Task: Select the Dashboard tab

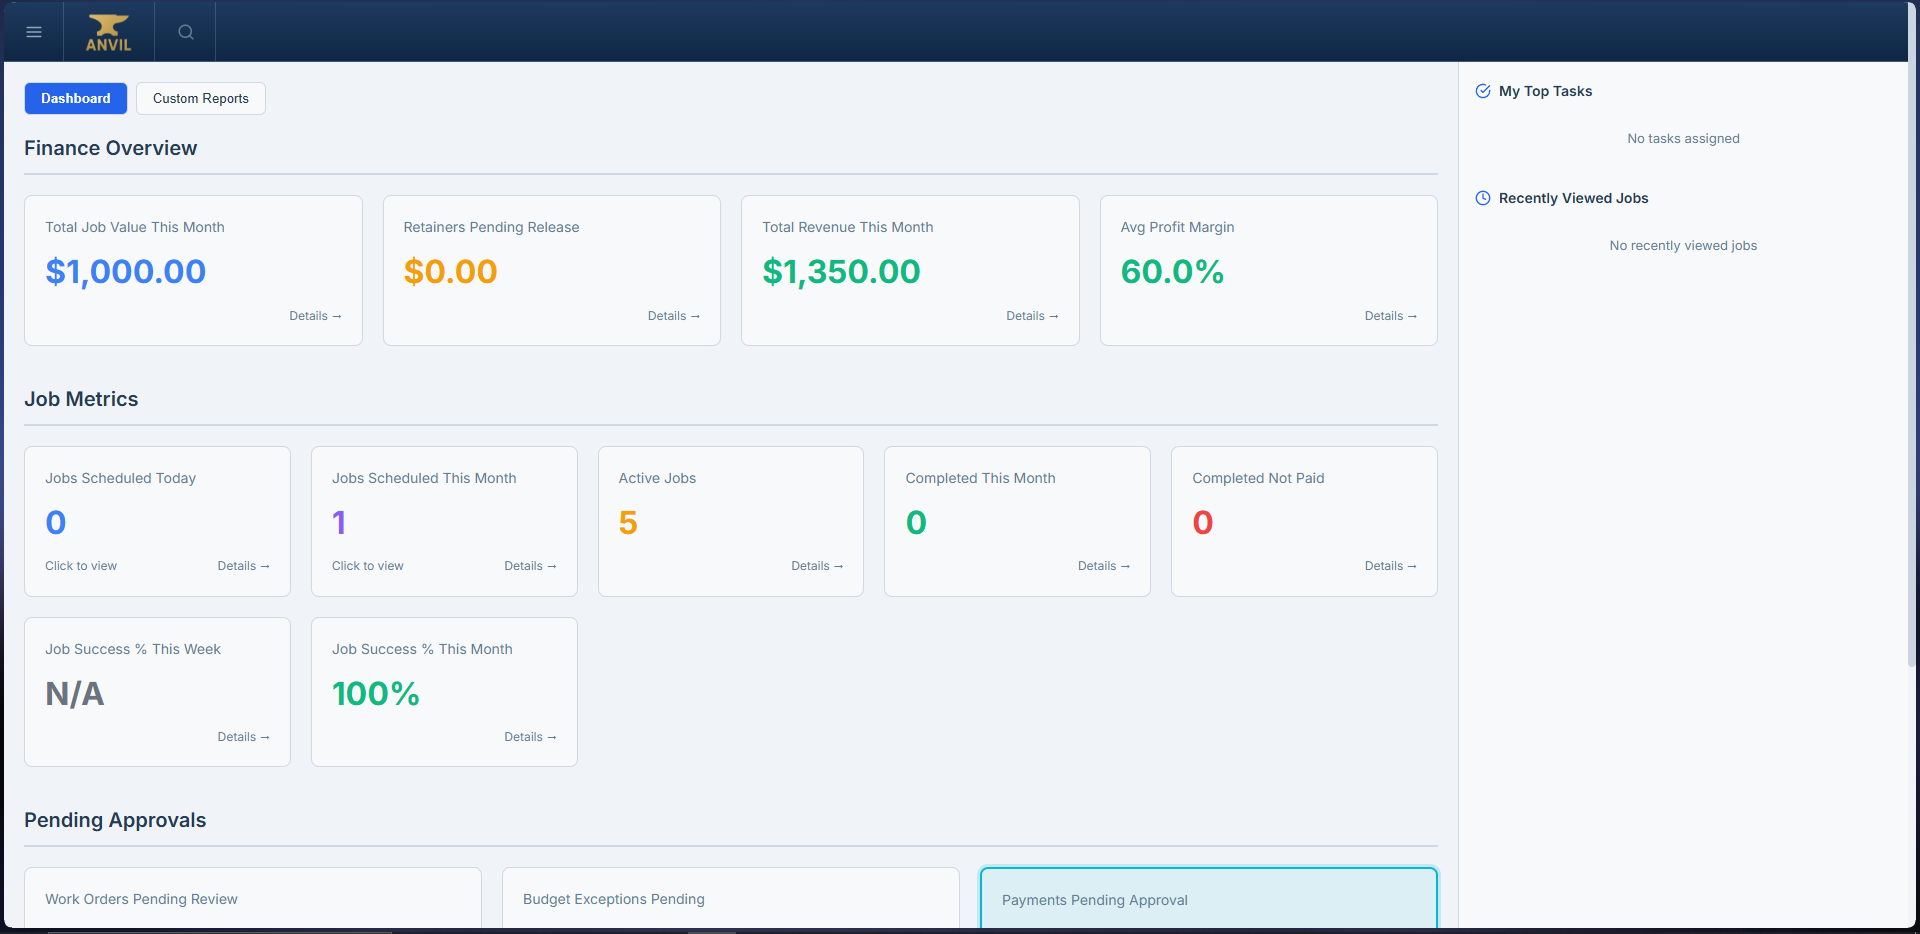Action: [x=75, y=98]
